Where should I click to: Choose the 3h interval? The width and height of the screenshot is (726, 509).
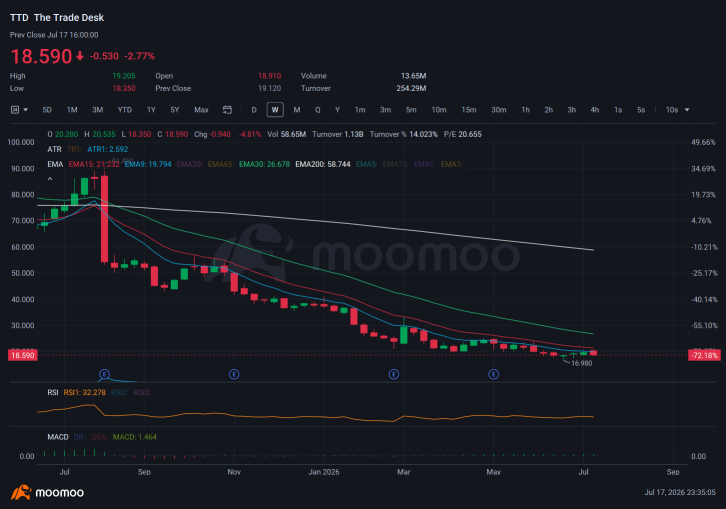[x=572, y=110]
